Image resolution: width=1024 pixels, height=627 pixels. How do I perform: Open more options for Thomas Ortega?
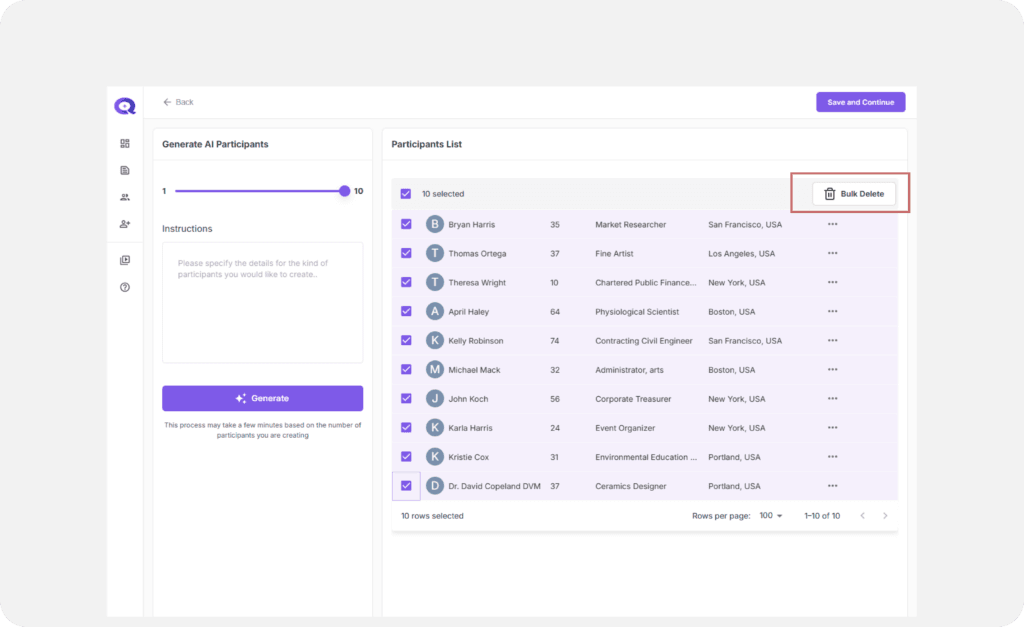tap(832, 253)
